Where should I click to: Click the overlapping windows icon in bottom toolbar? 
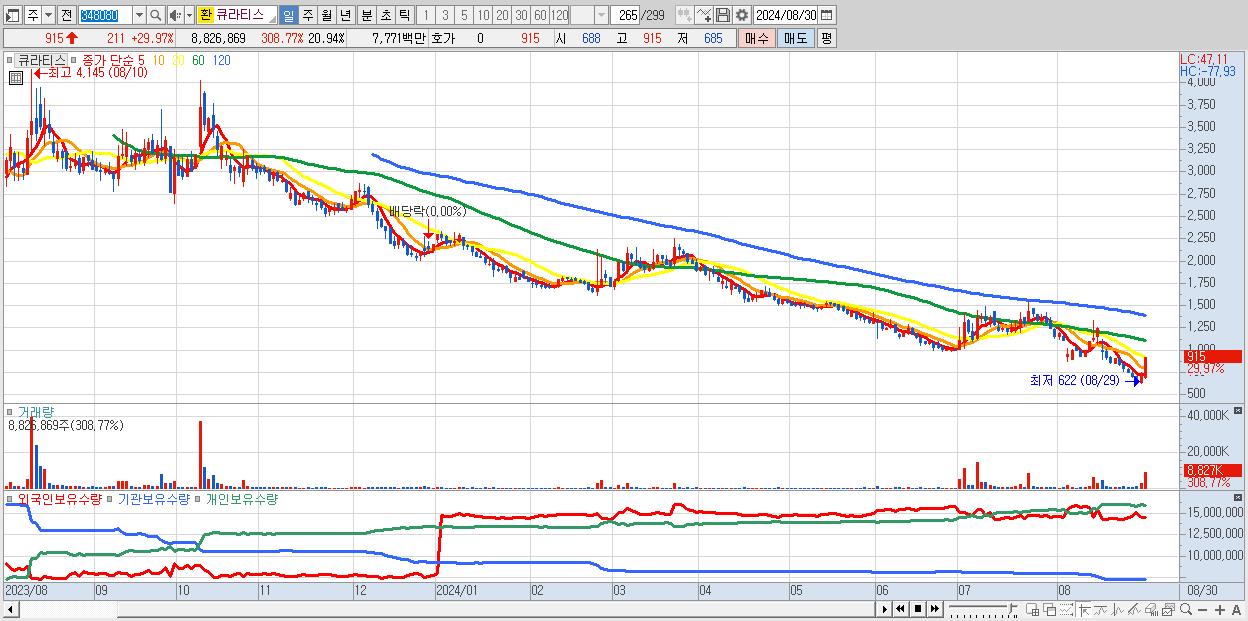coord(1050,610)
